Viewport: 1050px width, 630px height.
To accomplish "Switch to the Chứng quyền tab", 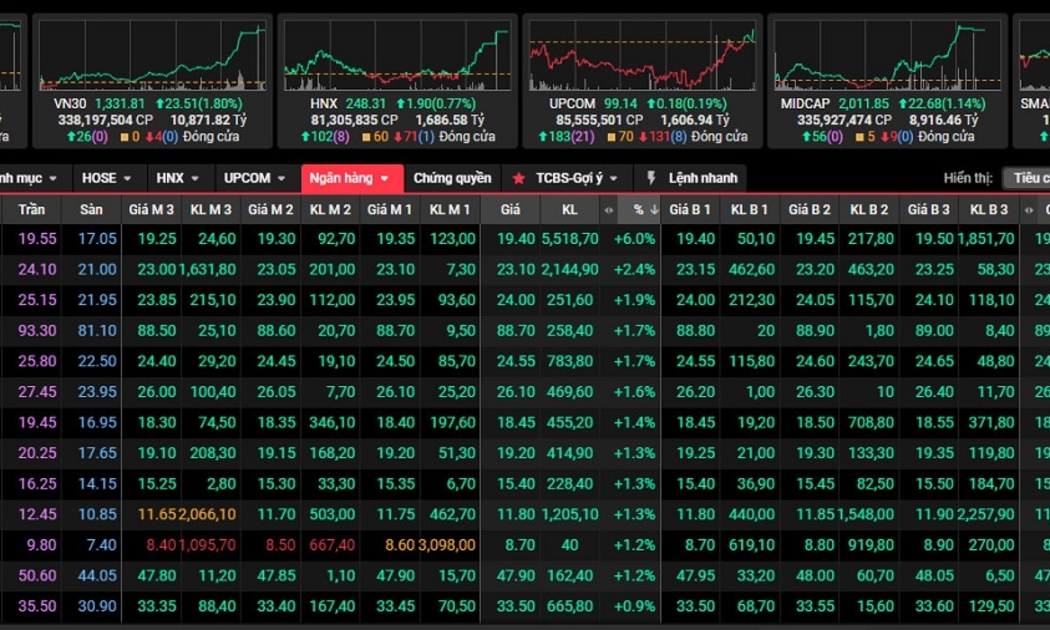I will tap(452, 178).
